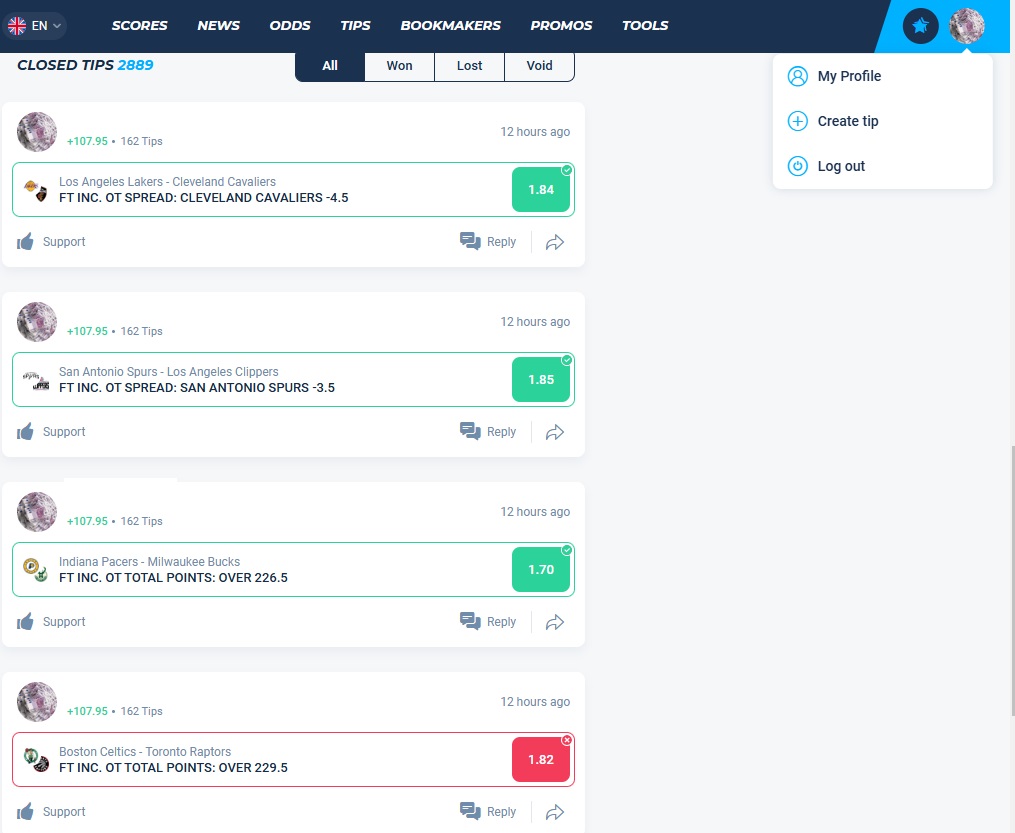Screen dimensions: 1015x833
Task: Click the Create tip plus icon
Action: point(797,121)
